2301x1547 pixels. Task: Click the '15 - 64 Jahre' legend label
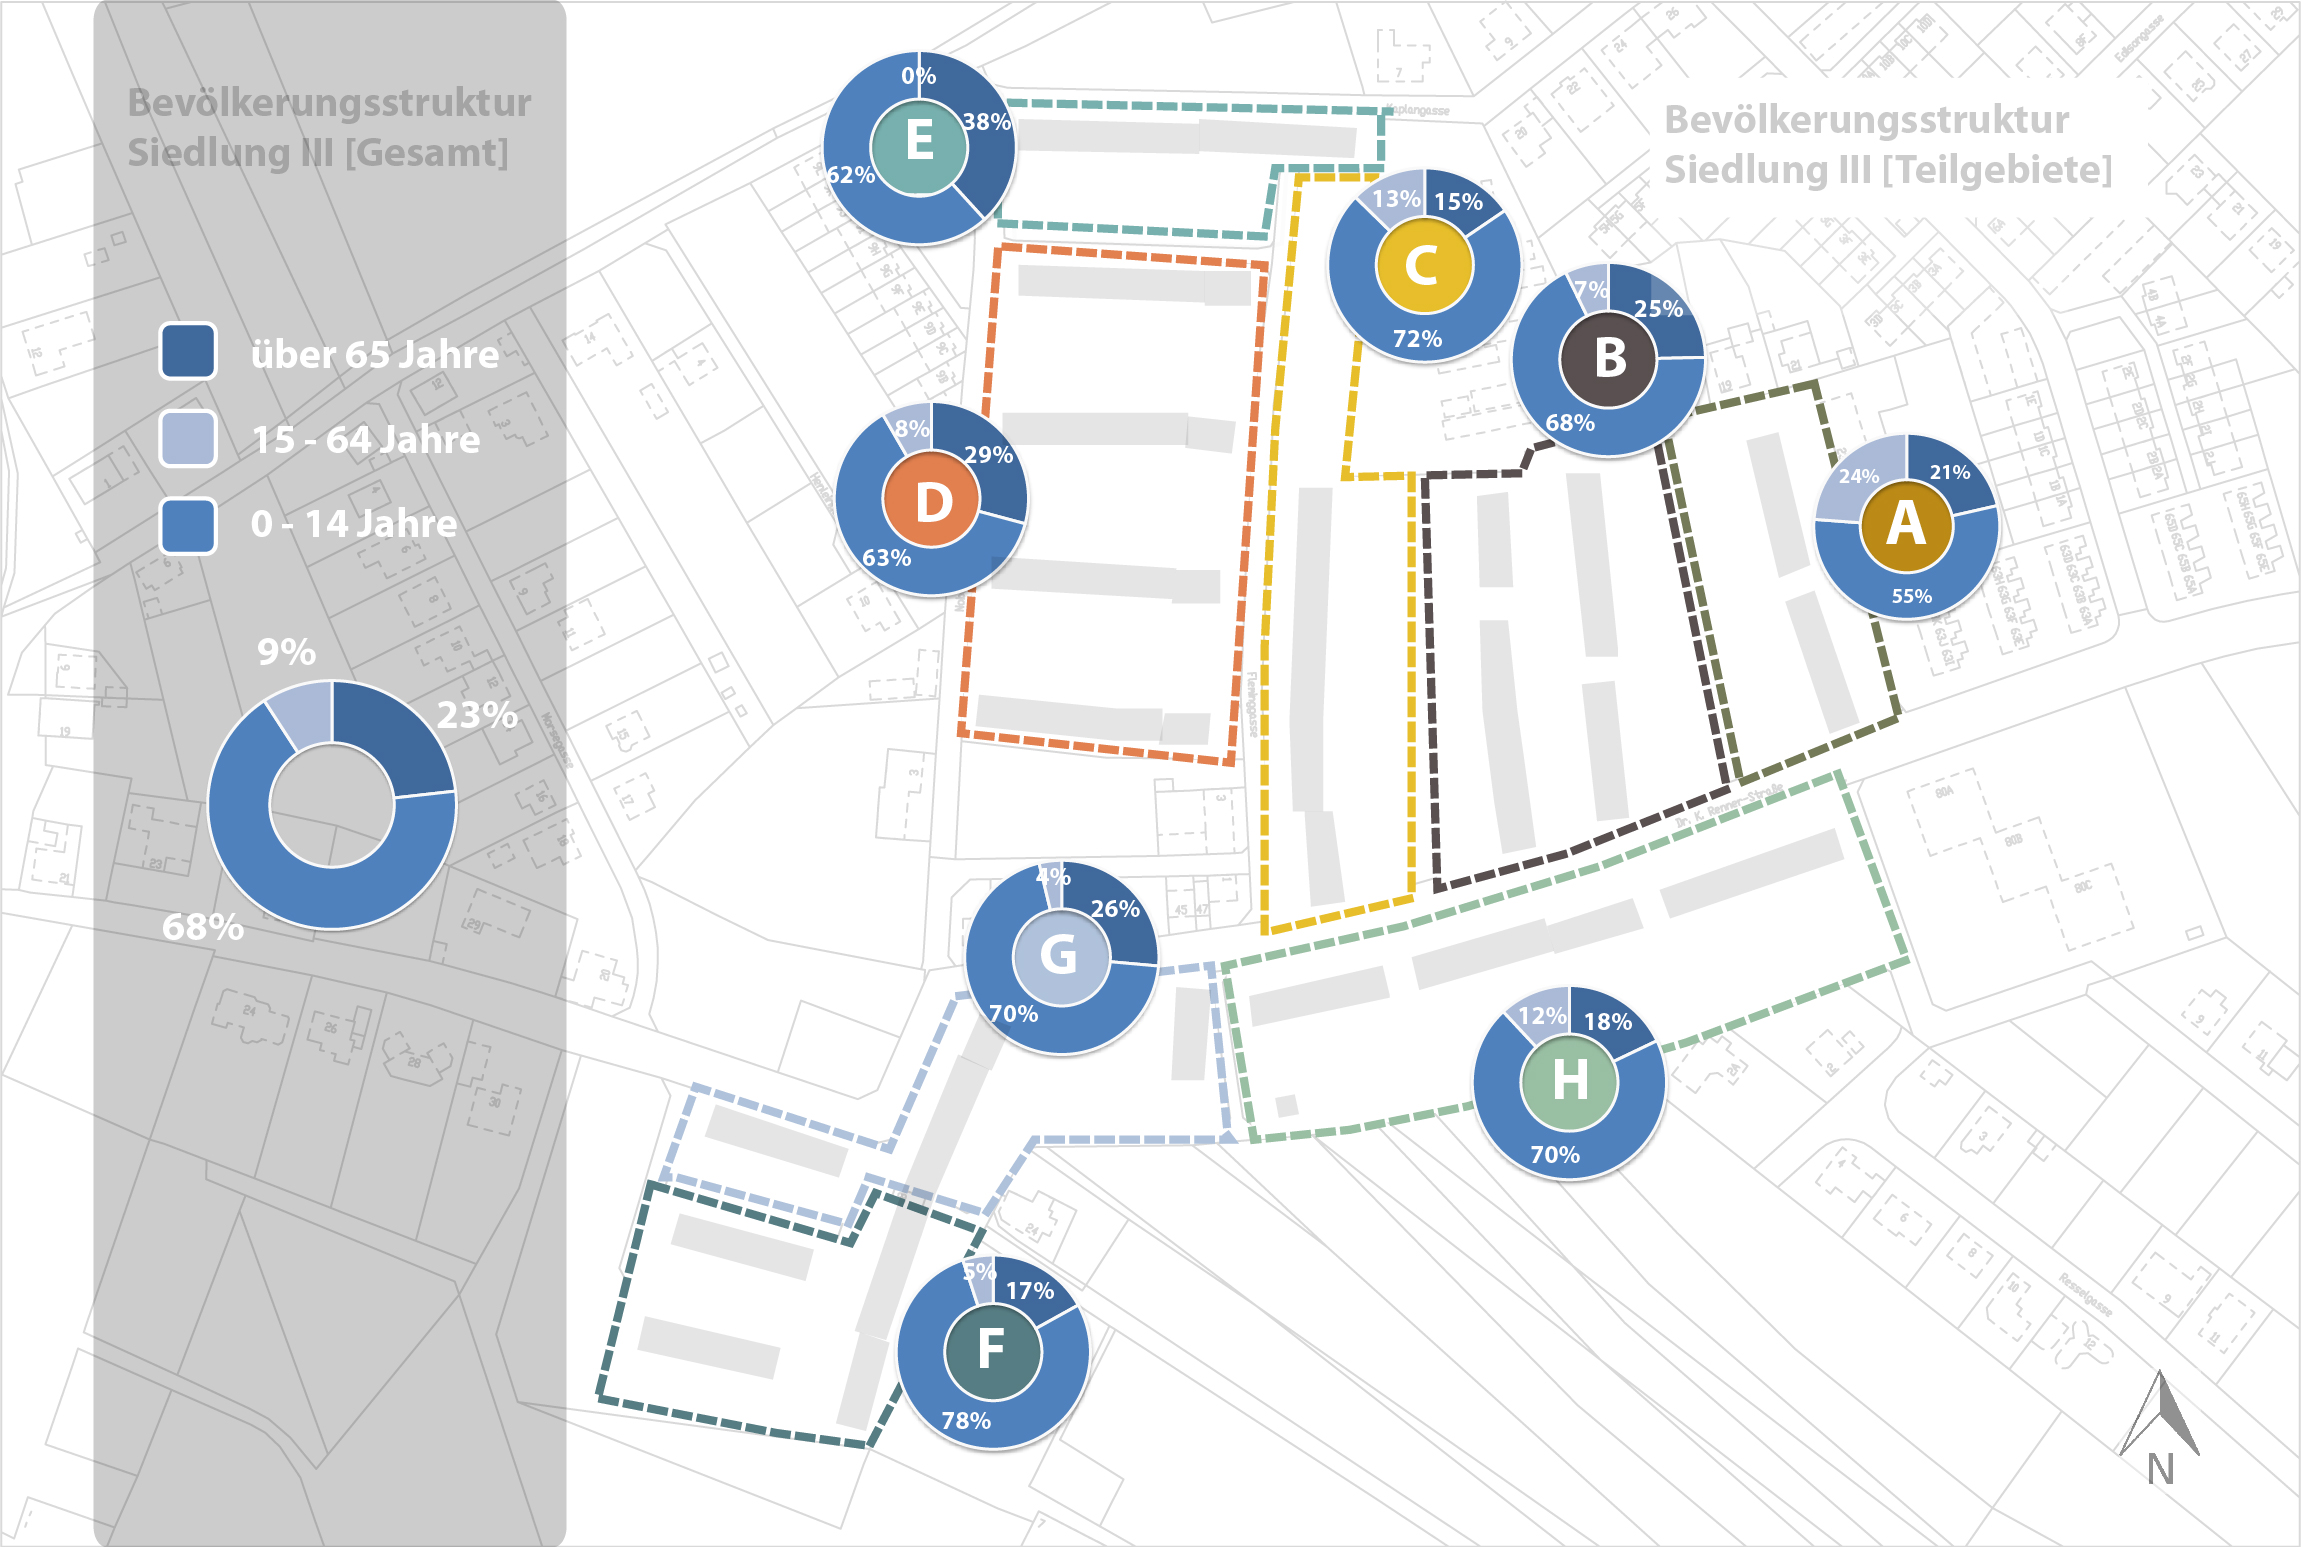366,440
